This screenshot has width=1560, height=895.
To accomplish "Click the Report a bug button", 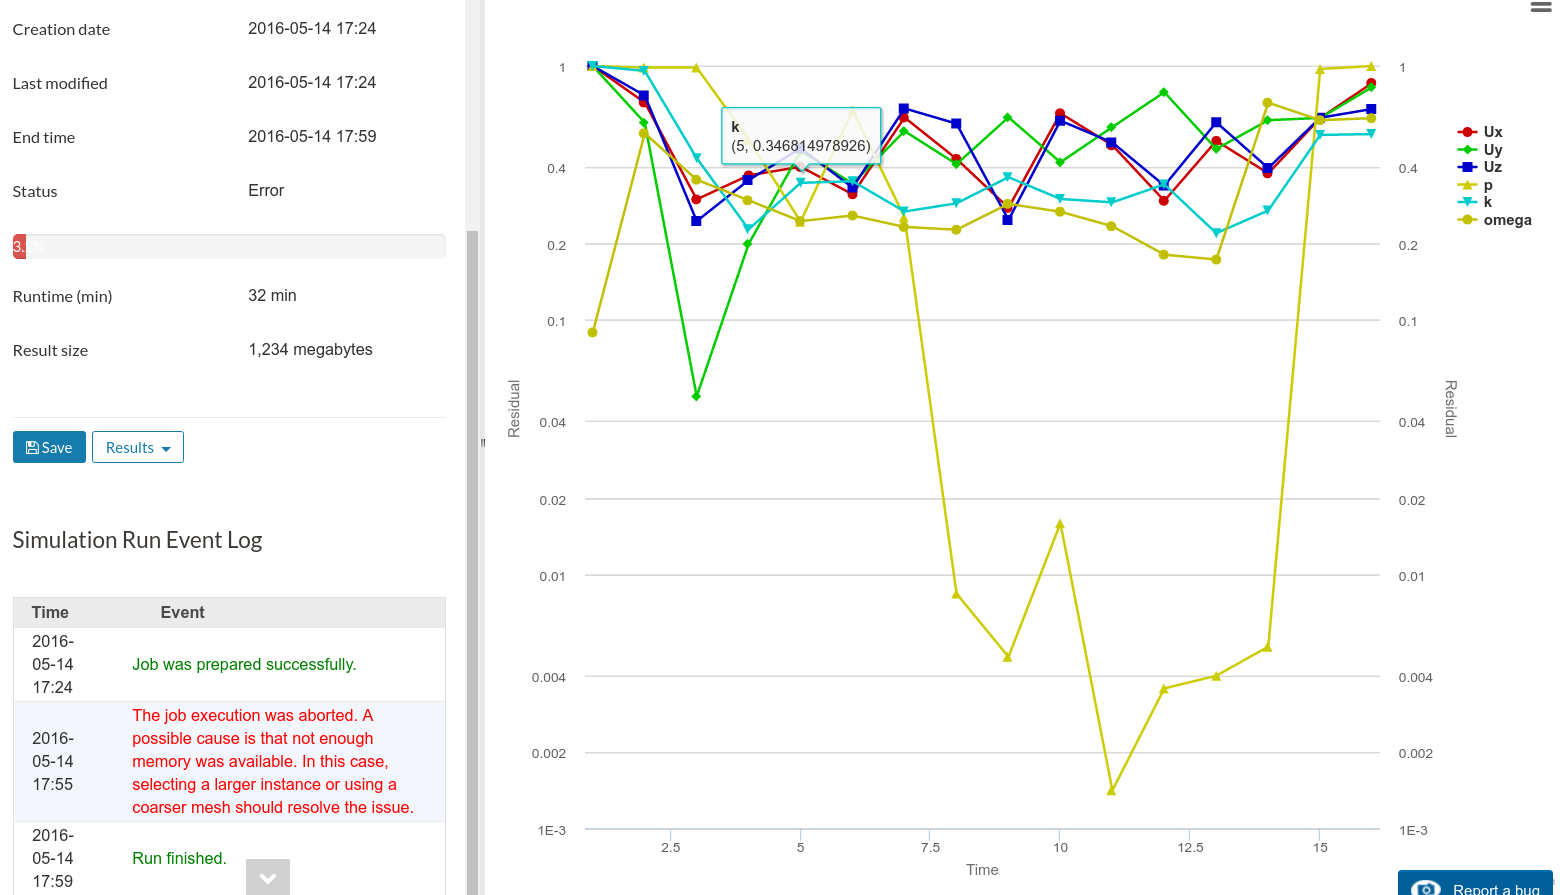I will pyautogui.click(x=1476, y=885).
